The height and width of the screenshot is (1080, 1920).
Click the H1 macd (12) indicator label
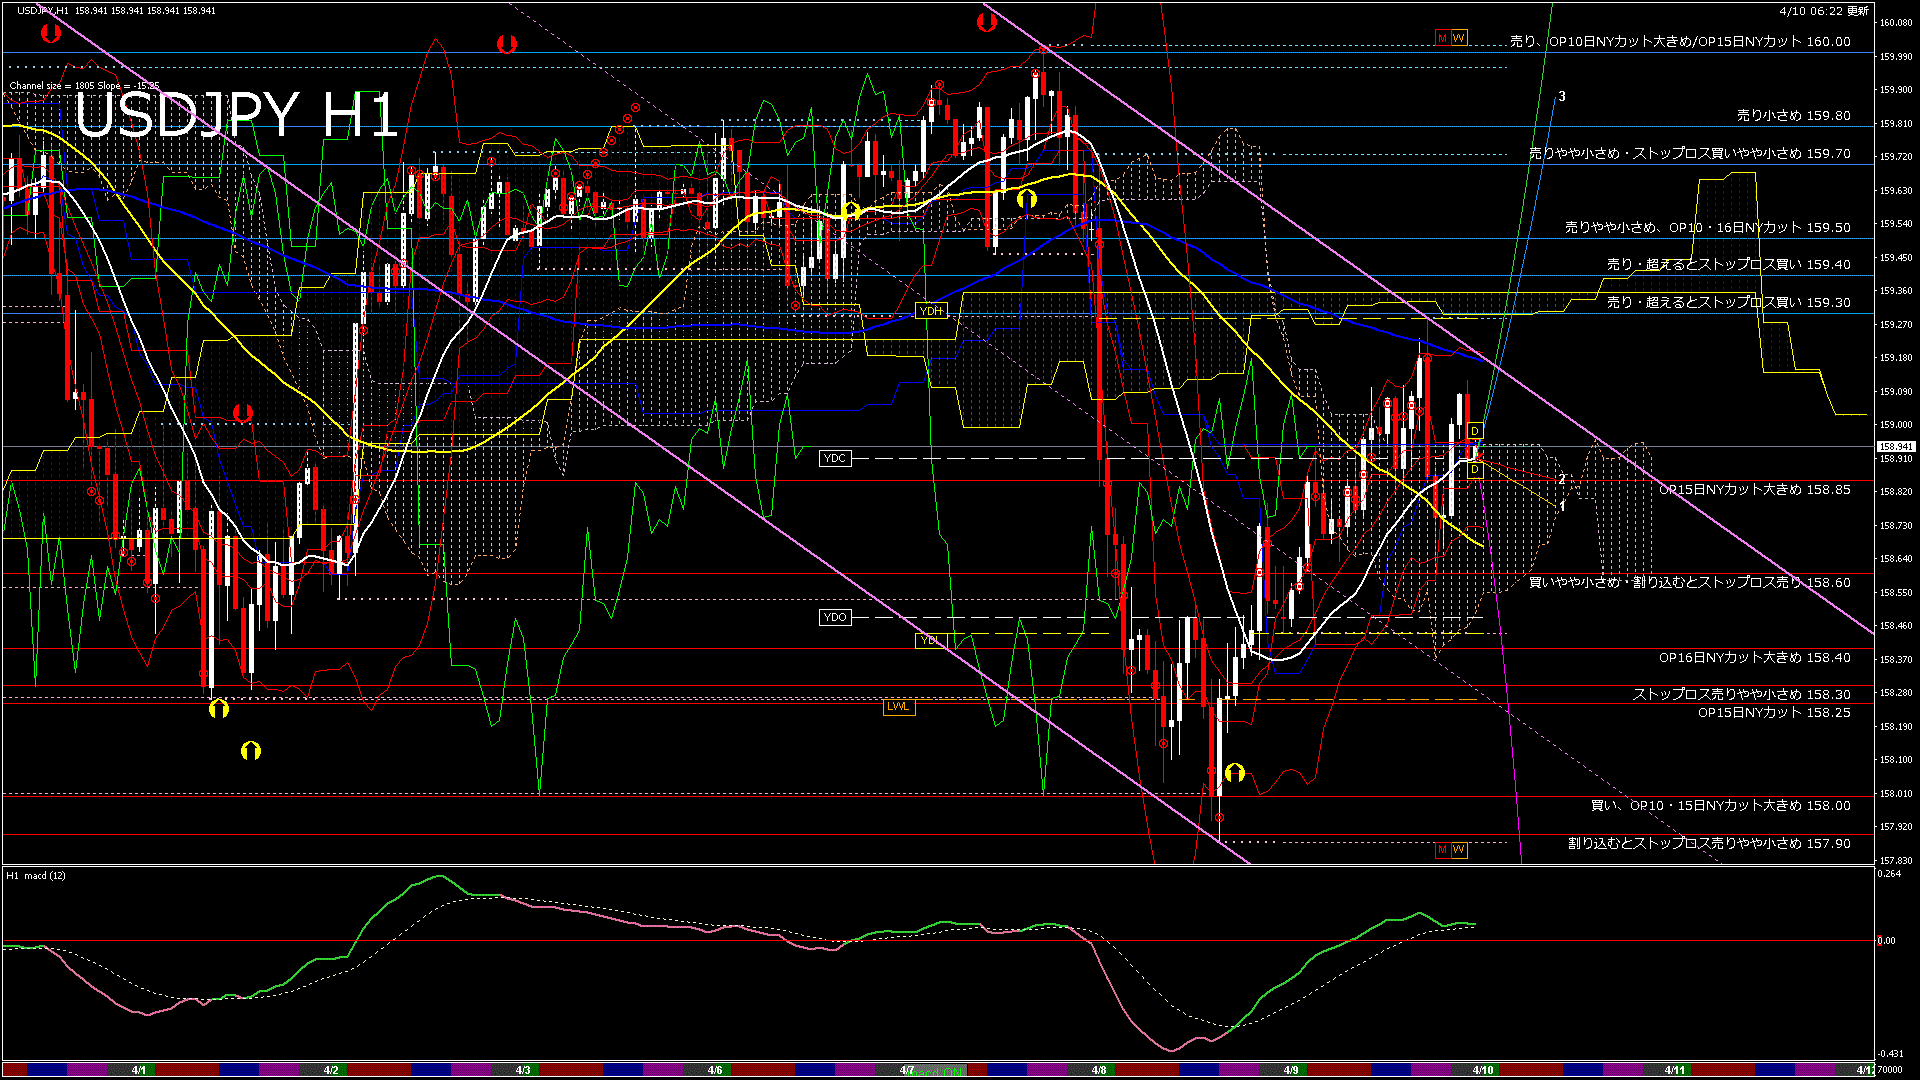click(x=34, y=877)
